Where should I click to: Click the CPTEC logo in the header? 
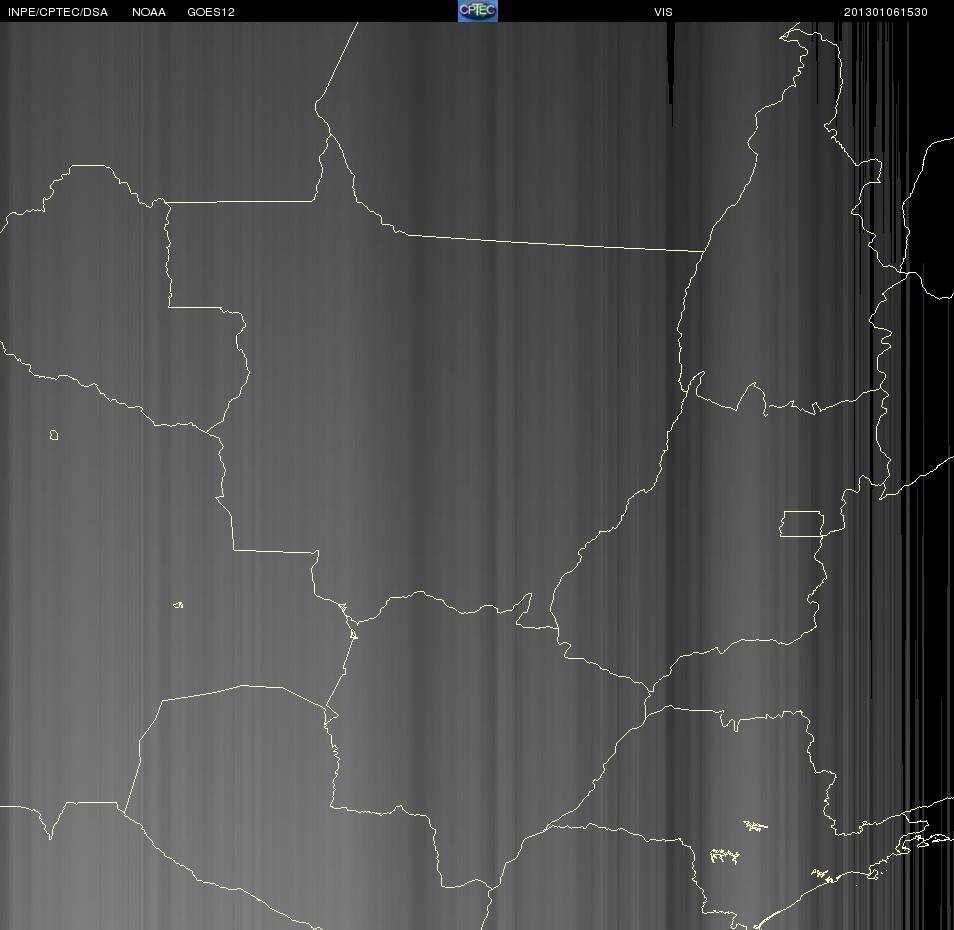point(478,11)
